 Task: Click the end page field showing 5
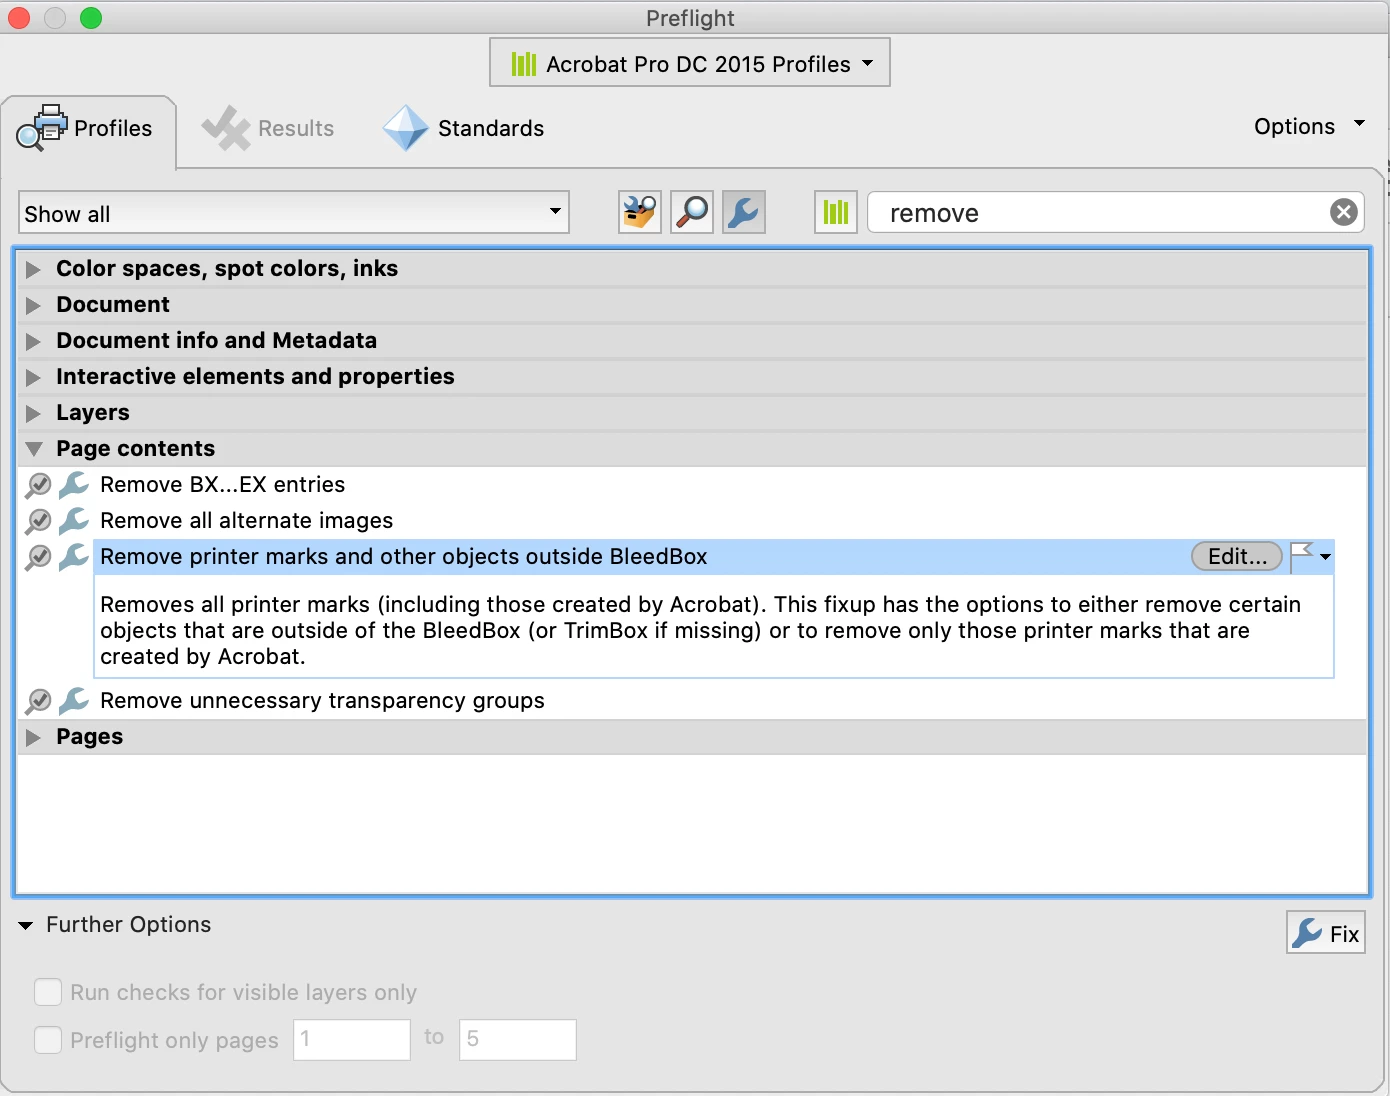point(518,1039)
